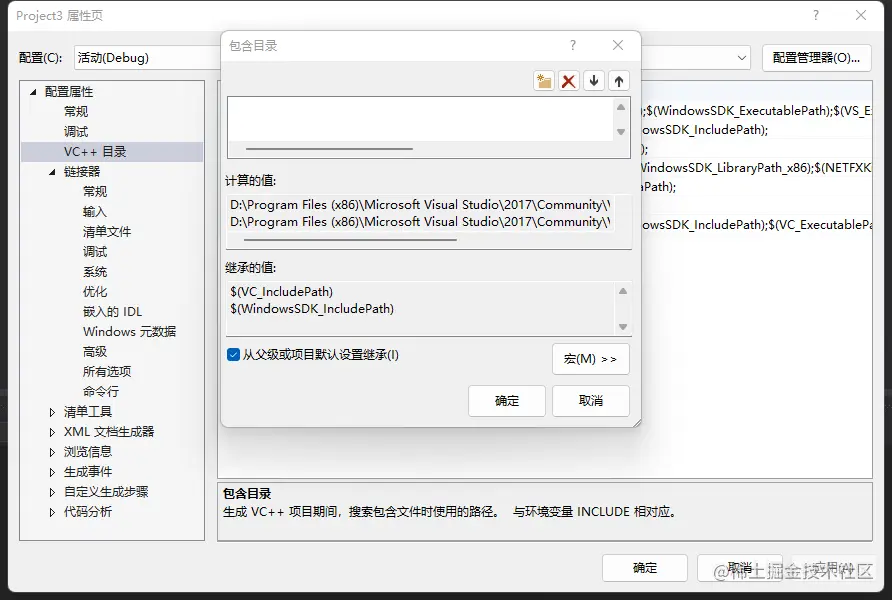This screenshot has height=600, width=892.
Task: Select 嵌入的 IDL tree item
Action: [113, 312]
